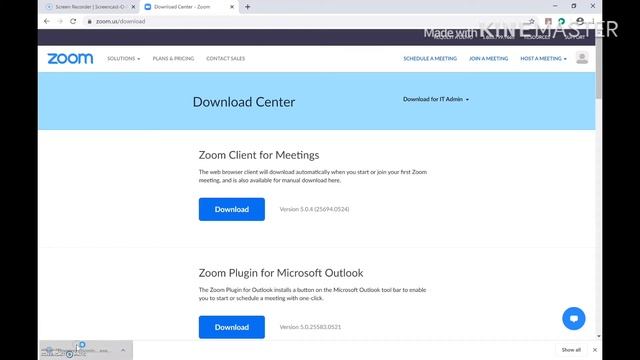
Task: Open the Download for IT Admin dropdown
Action: [x=436, y=99]
